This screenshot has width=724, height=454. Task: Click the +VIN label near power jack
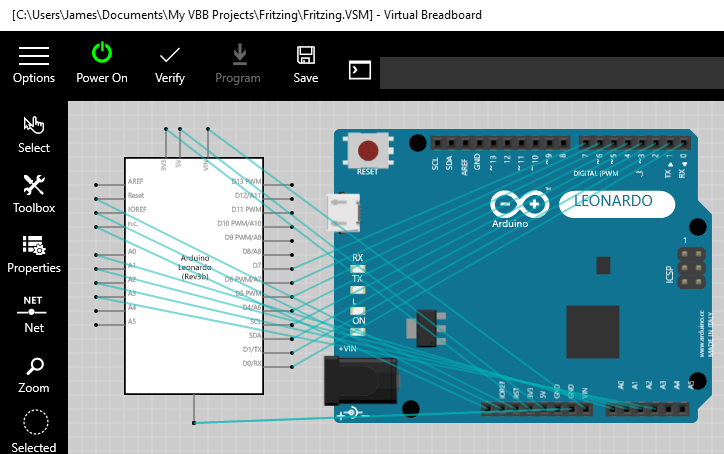point(348,349)
